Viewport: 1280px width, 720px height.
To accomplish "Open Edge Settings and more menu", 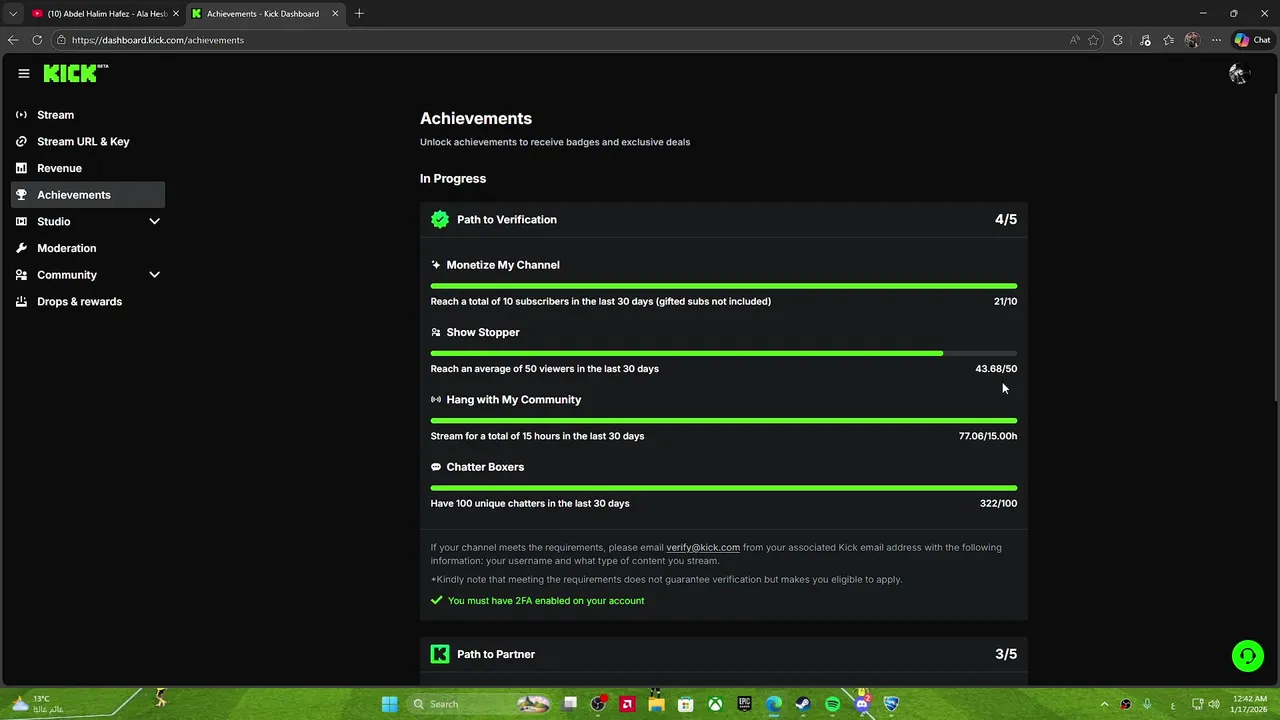I will click(1216, 40).
